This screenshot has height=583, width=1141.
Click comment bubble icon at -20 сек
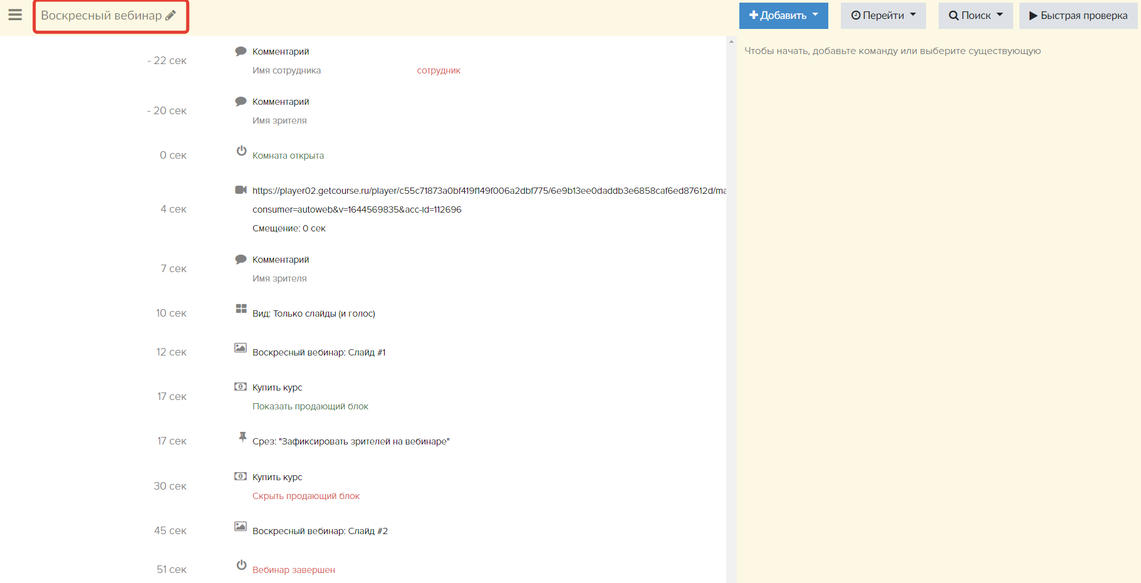click(241, 101)
